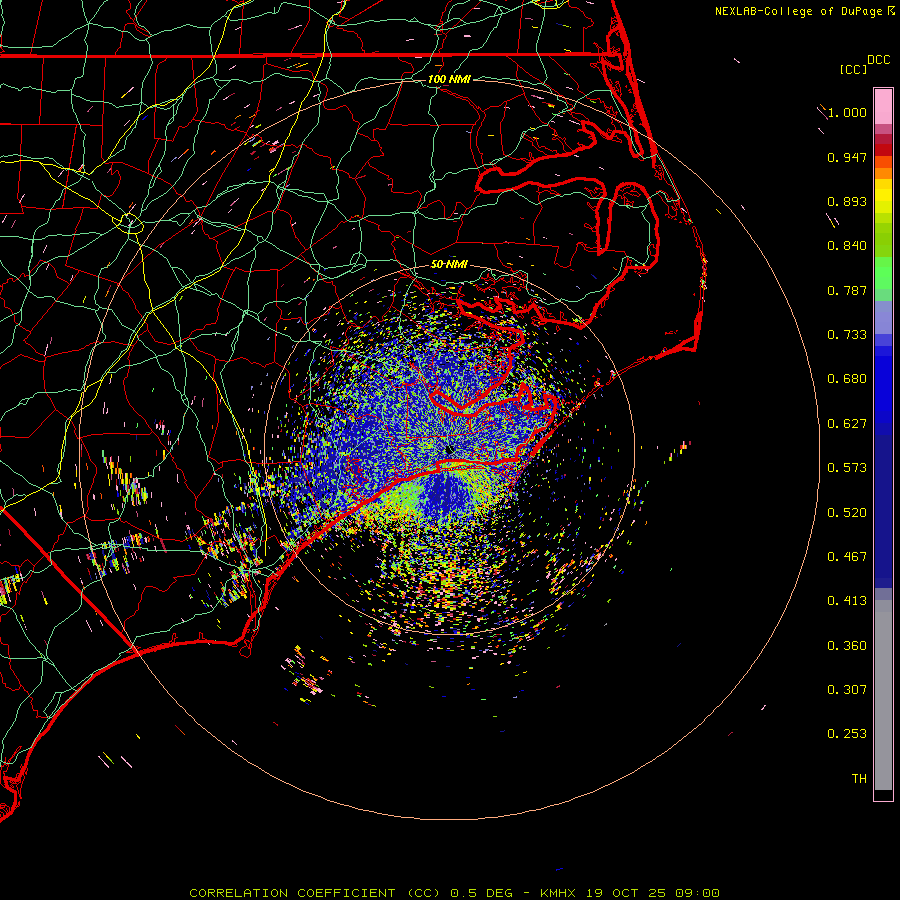Select the 0.413 scale value
The image size is (900, 900).
[x=847, y=601]
